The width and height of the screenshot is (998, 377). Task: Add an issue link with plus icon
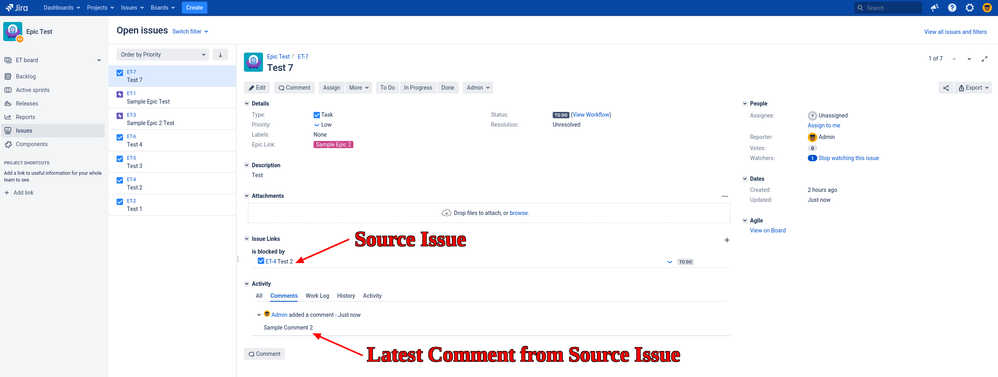[x=727, y=240]
